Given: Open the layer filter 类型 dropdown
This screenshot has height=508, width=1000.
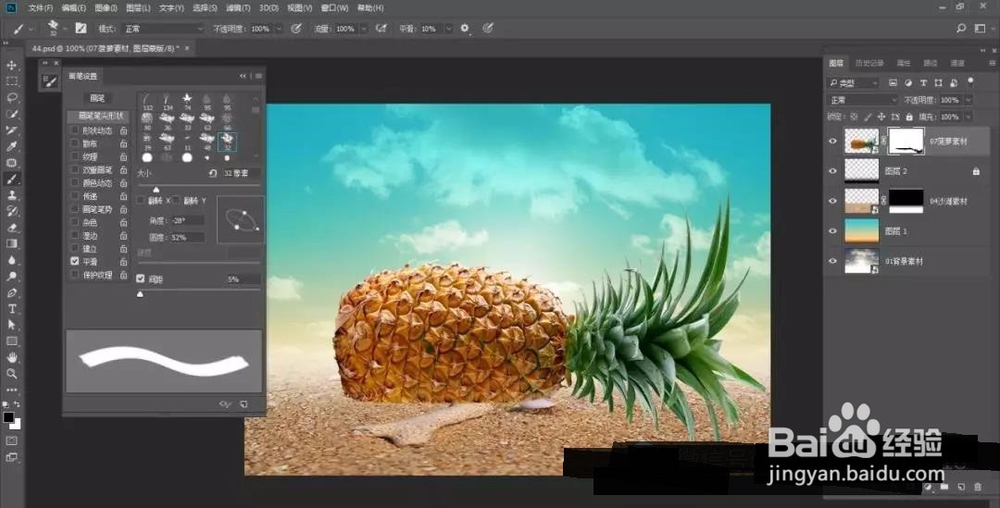Looking at the screenshot, I should coord(853,83).
